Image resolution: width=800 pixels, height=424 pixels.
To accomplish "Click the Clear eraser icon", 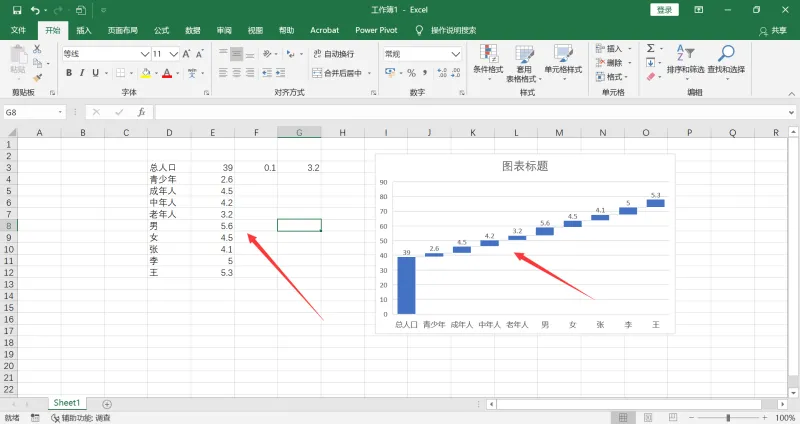I will pyautogui.click(x=651, y=77).
